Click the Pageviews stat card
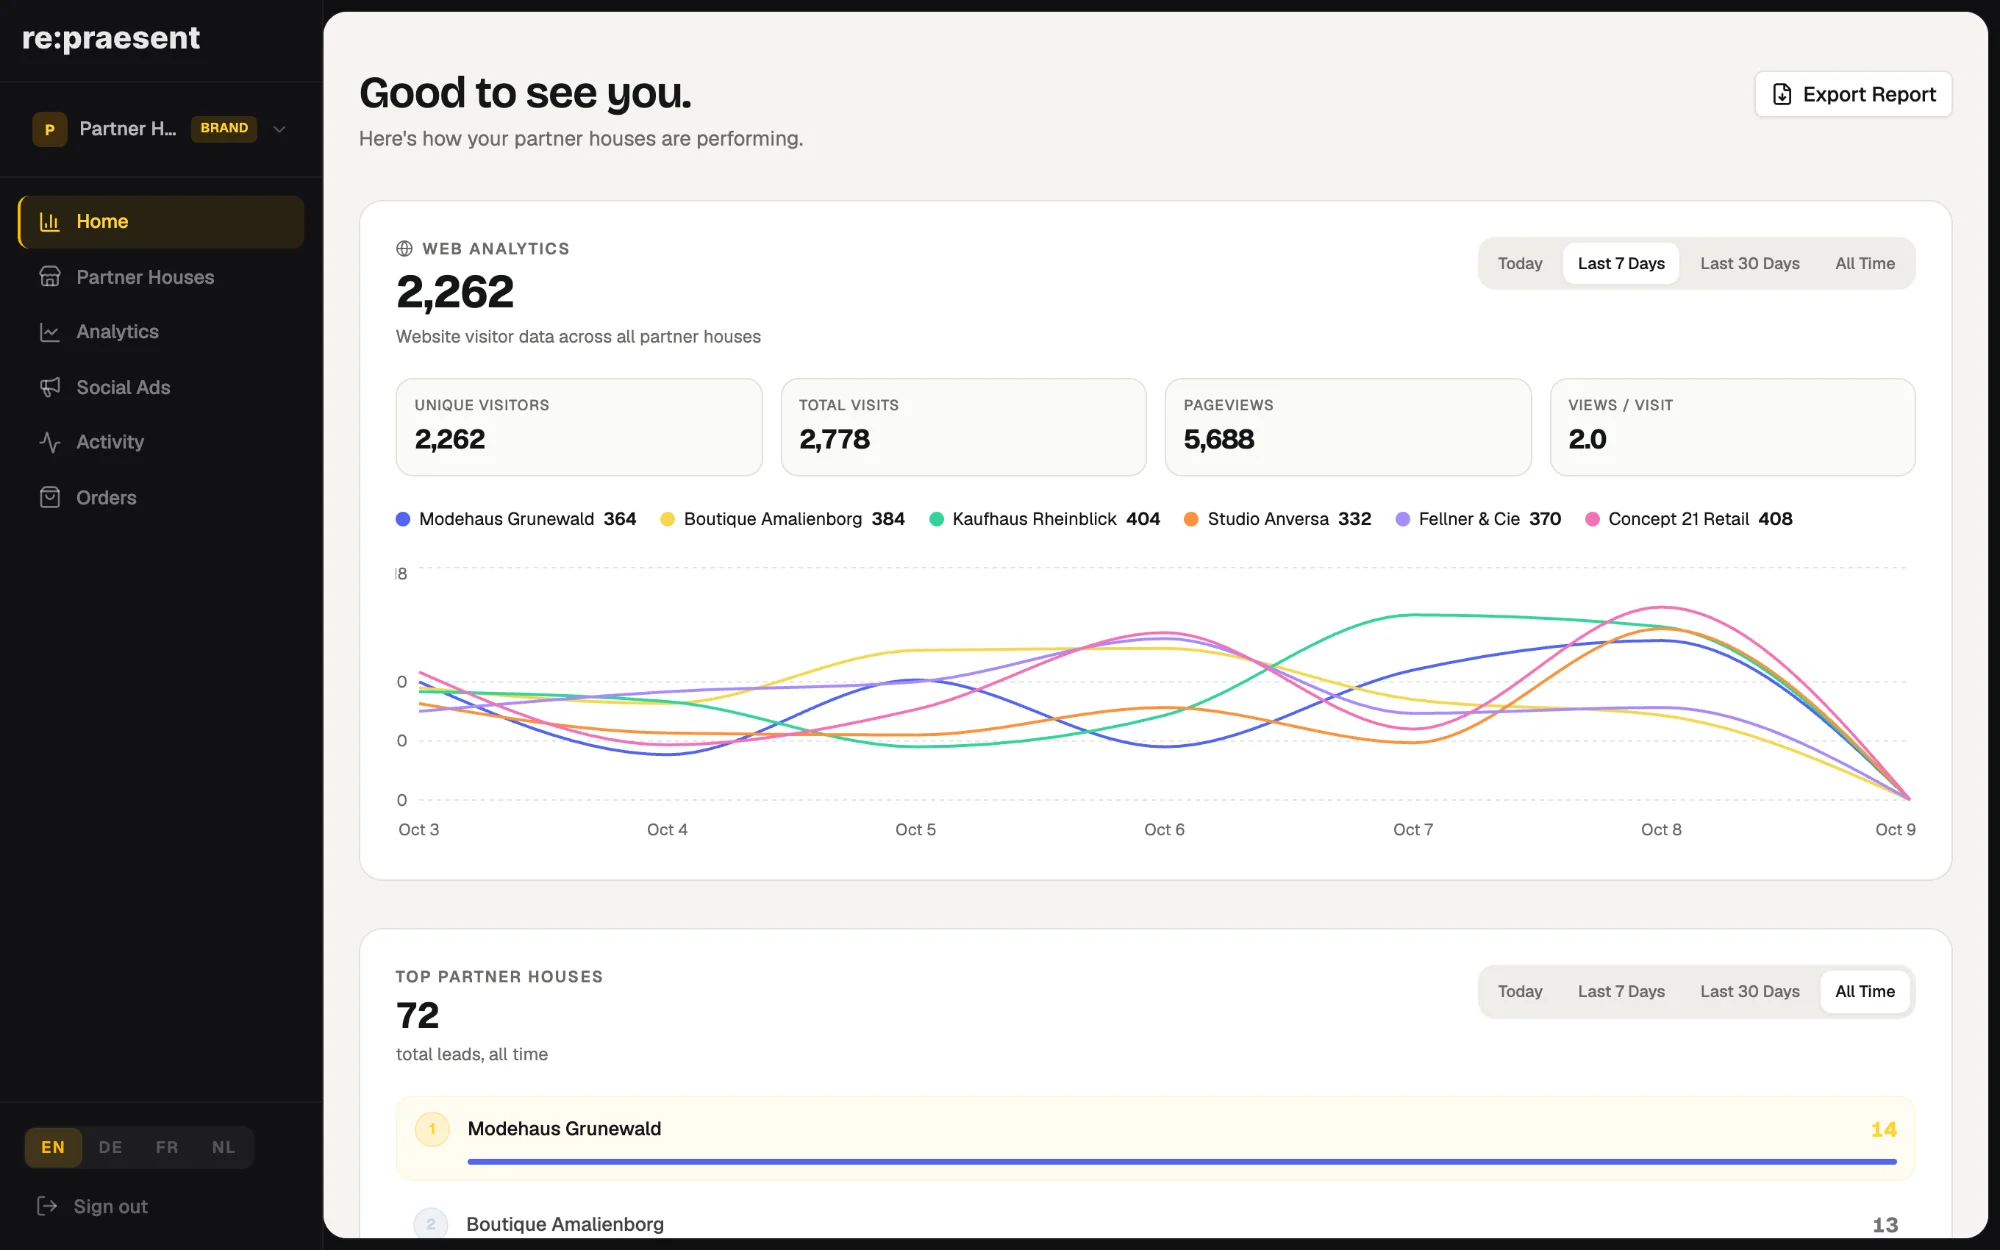This screenshot has width=2000, height=1250. tap(1348, 427)
